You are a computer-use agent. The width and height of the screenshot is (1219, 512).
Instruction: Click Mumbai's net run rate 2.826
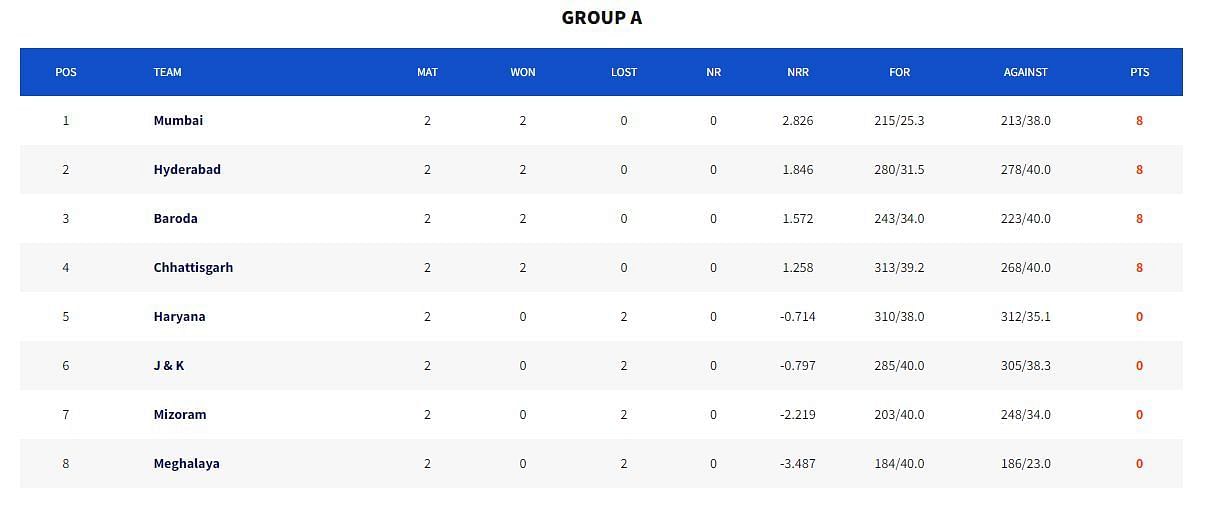(x=798, y=120)
